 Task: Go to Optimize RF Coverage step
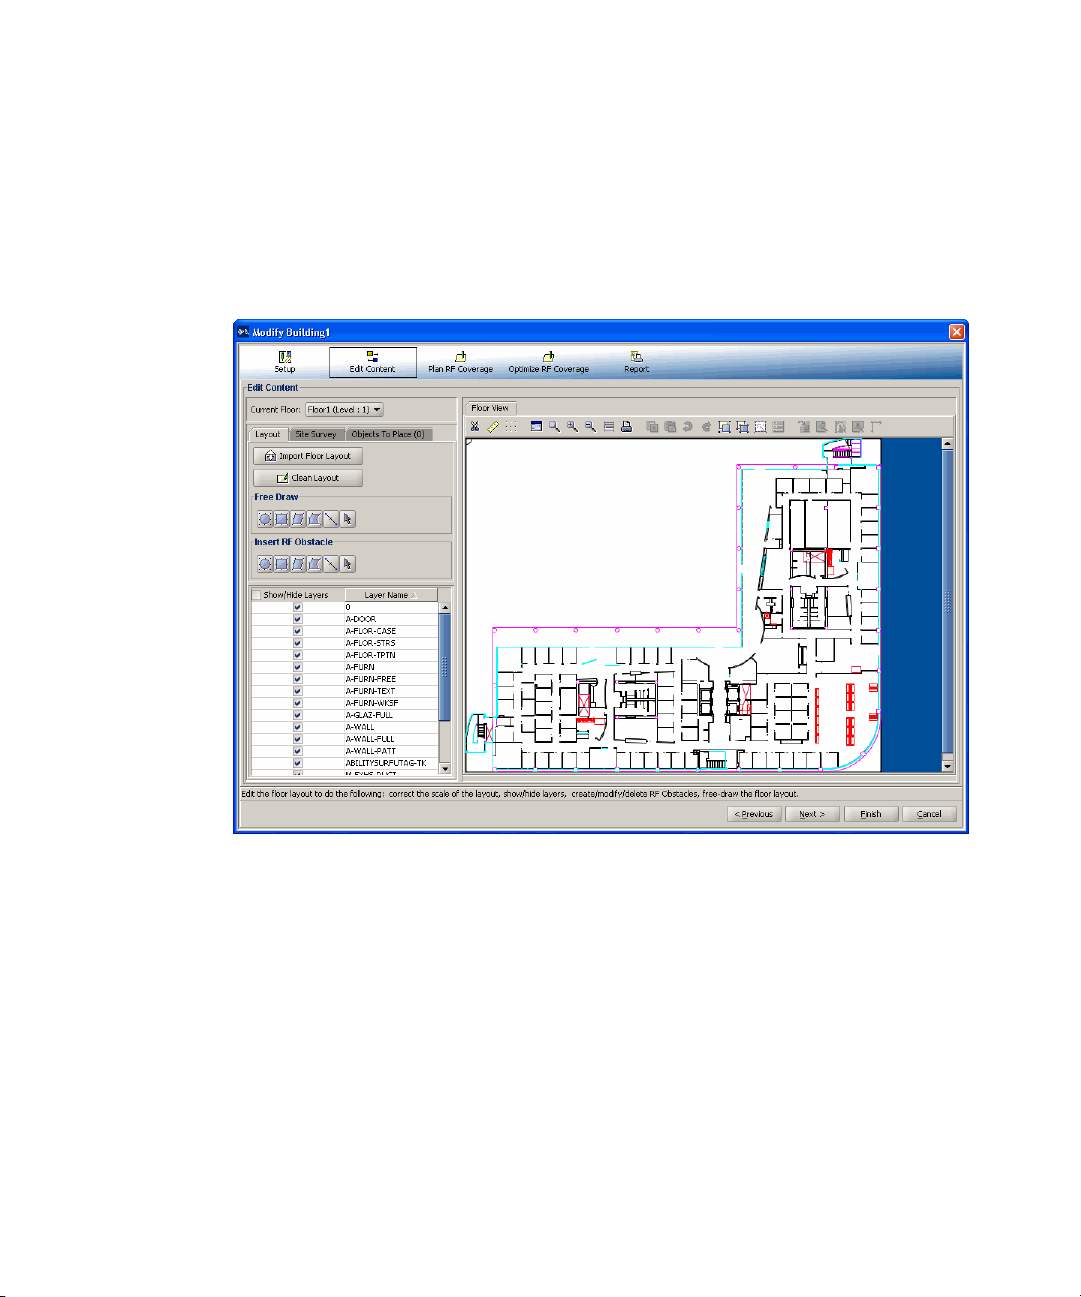coord(548,362)
